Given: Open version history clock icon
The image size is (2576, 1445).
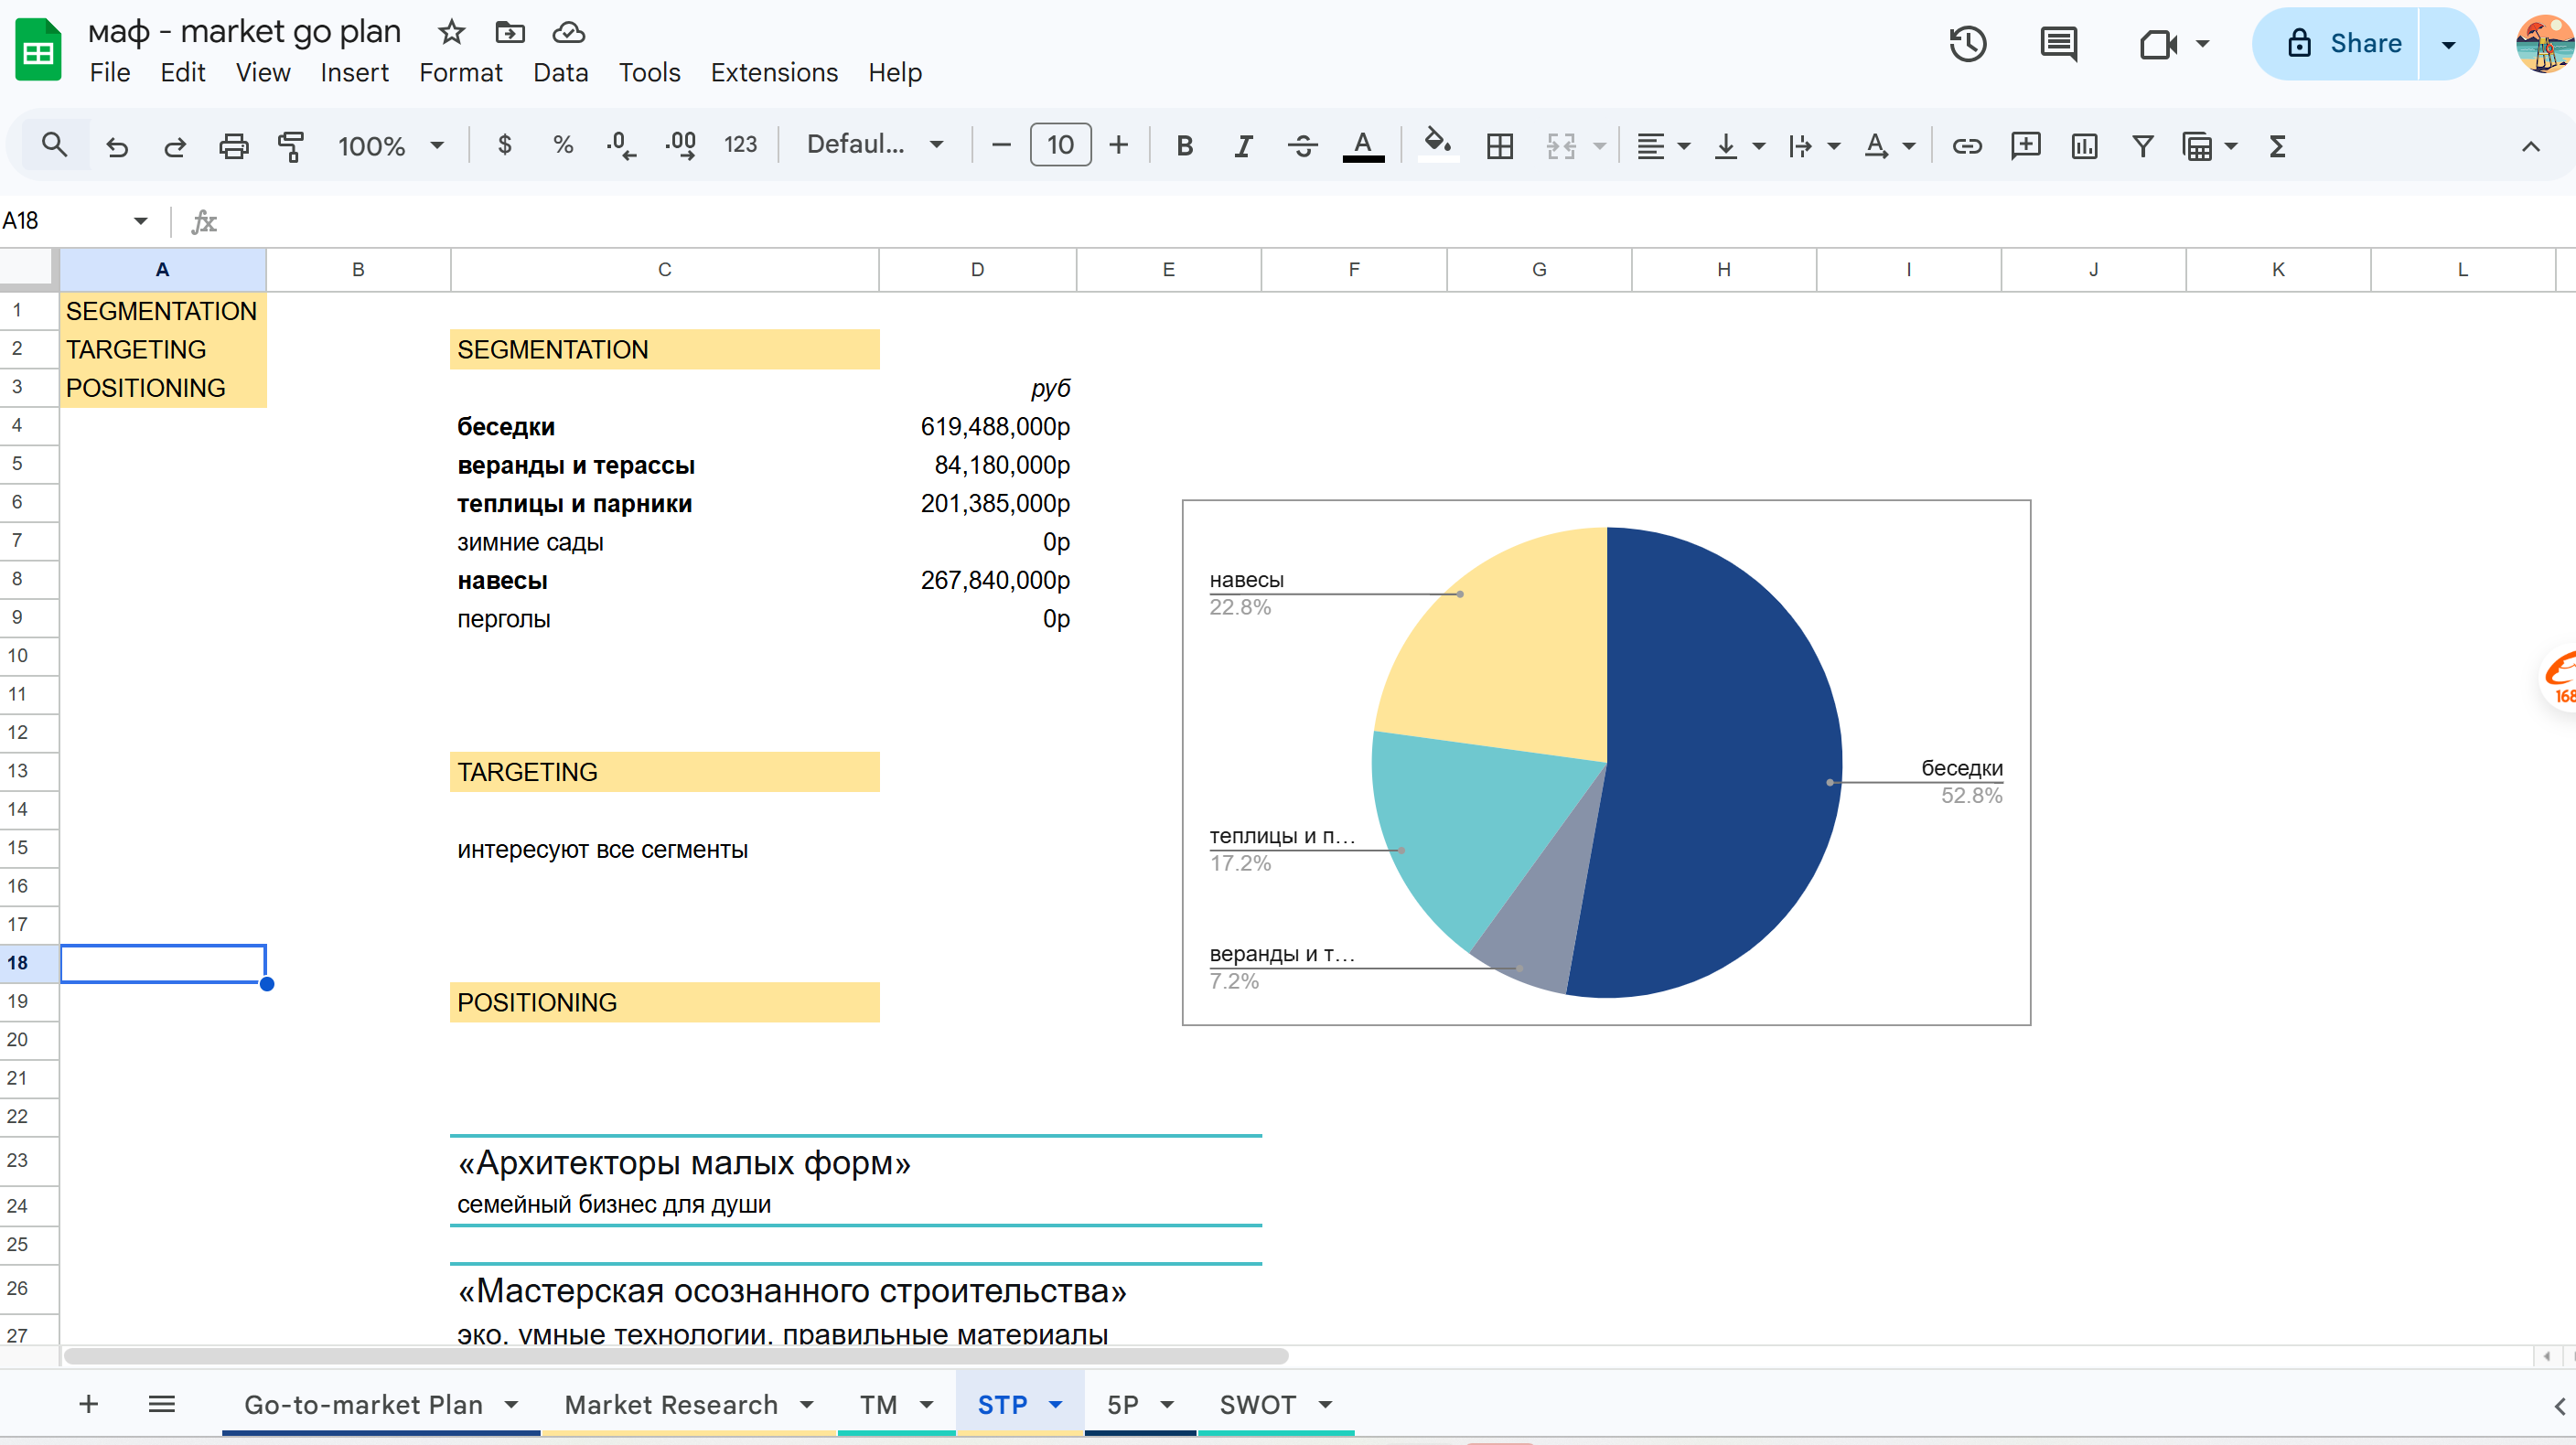Looking at the screenshot, I should [x=1968, y=44].
